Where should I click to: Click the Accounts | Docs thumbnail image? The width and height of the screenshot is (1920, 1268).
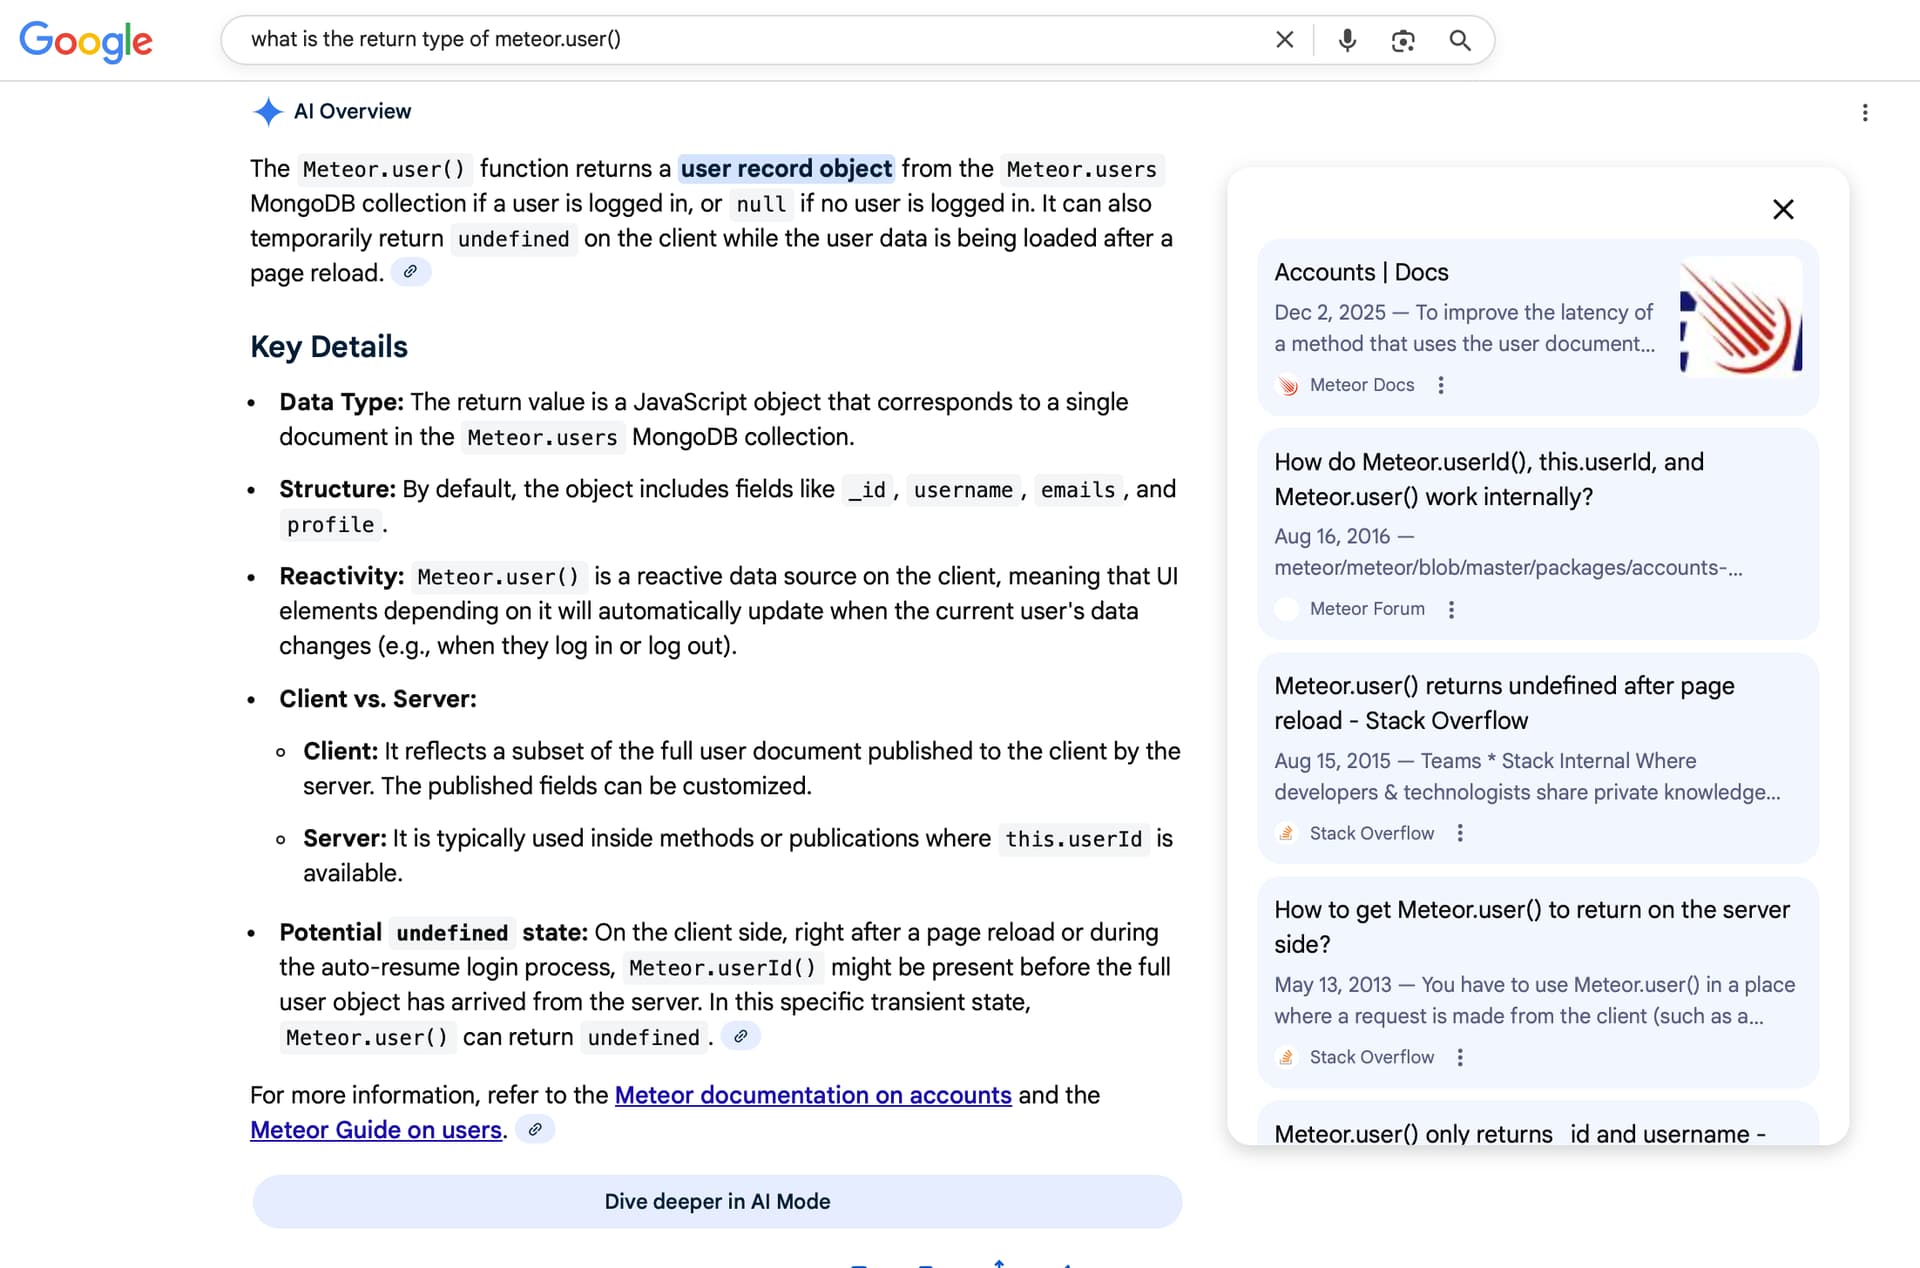coord(1740,316)
